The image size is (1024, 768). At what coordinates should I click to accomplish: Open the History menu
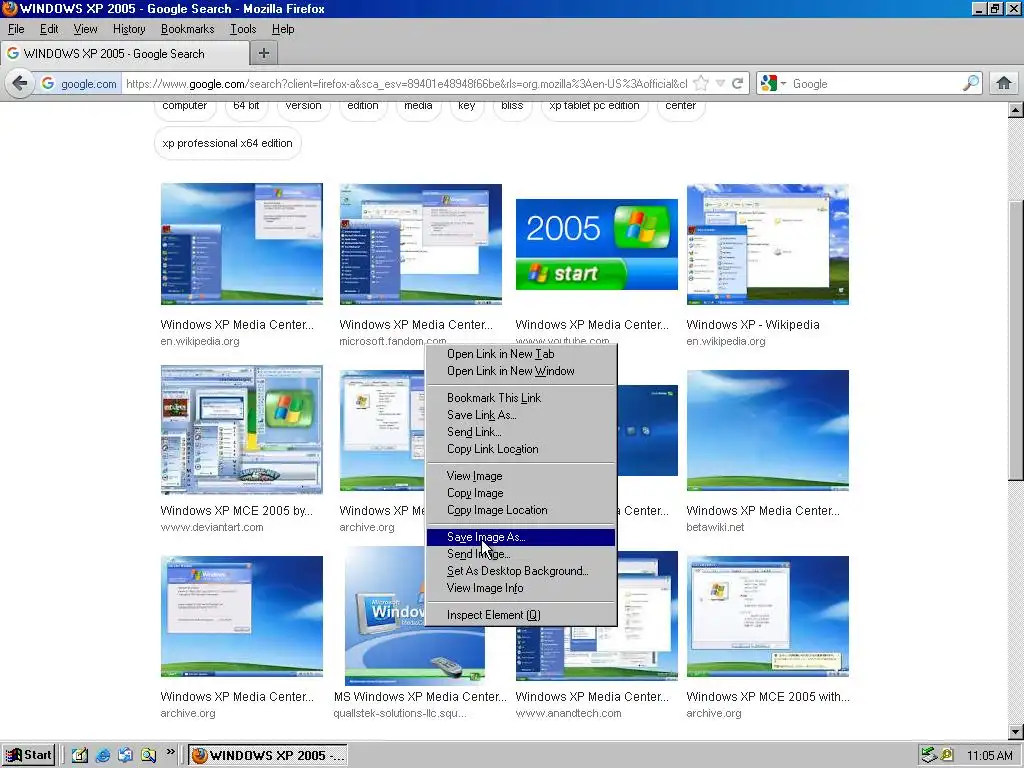point(129,29)
